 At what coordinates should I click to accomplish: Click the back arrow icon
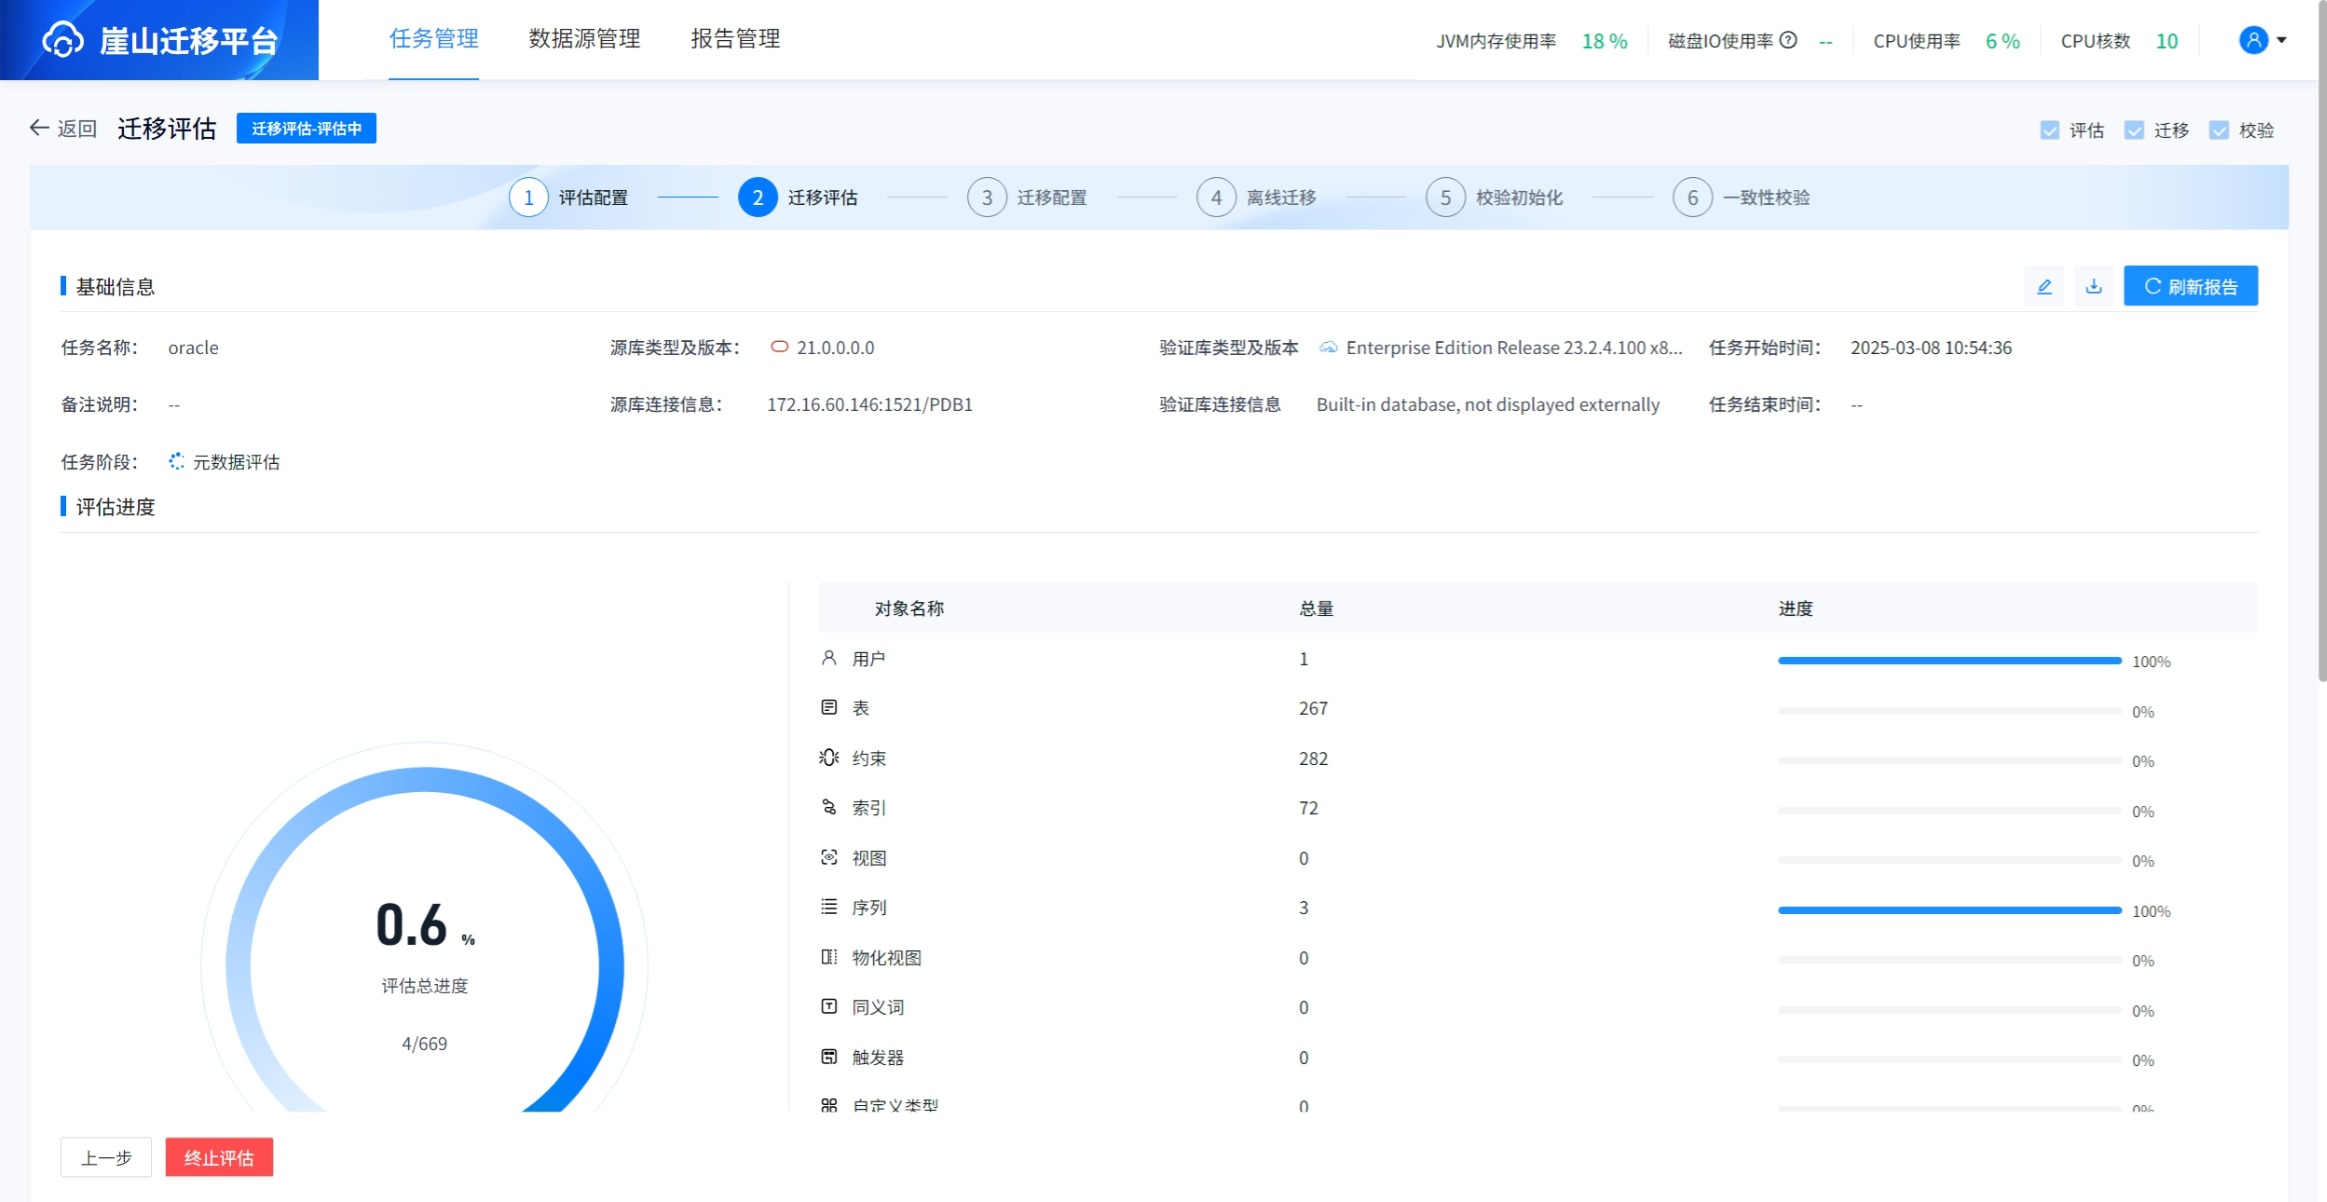click(39, 128)
